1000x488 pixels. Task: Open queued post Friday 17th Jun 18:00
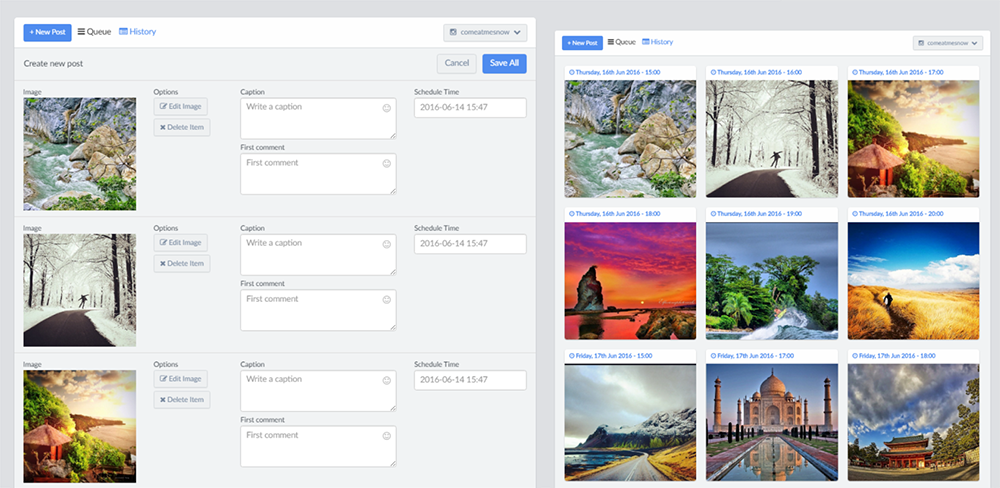coord(913,422)
